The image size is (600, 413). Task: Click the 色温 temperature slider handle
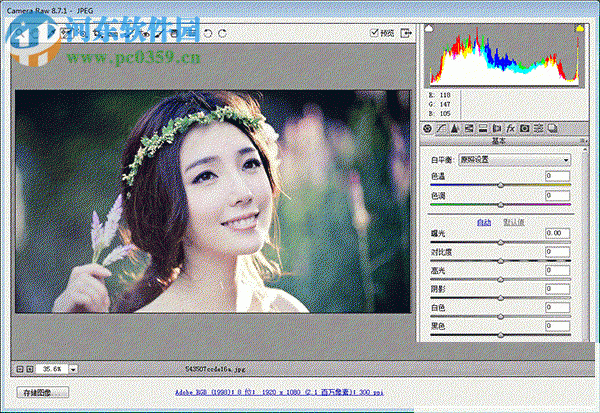coord(501,185)
